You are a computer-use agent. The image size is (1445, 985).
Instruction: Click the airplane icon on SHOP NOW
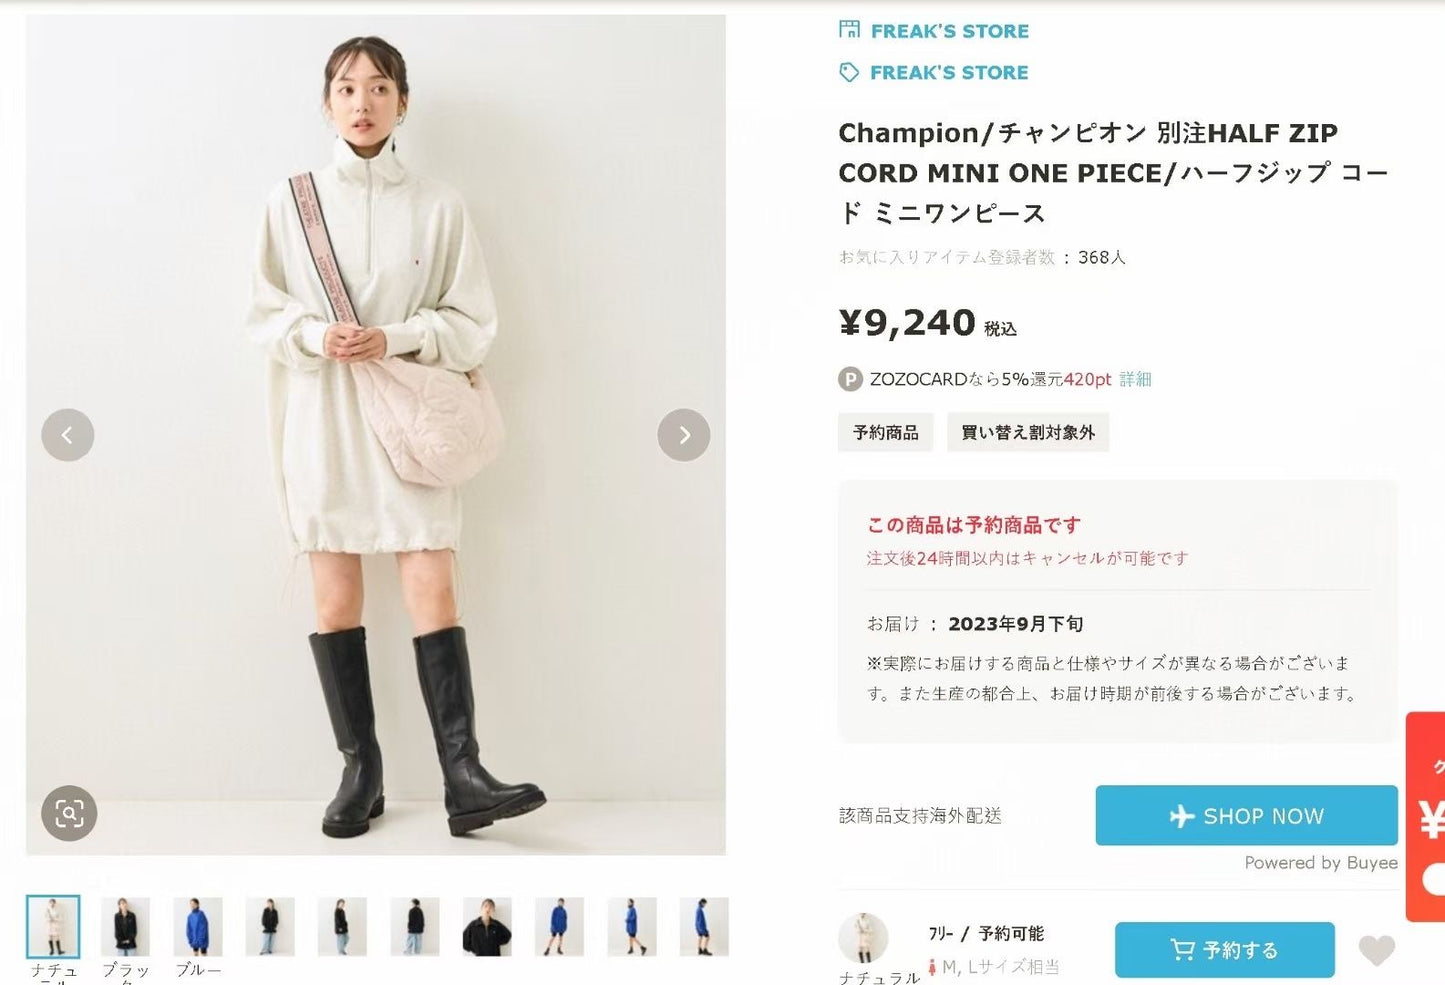pyautogui.click(x=1182, y=816)
